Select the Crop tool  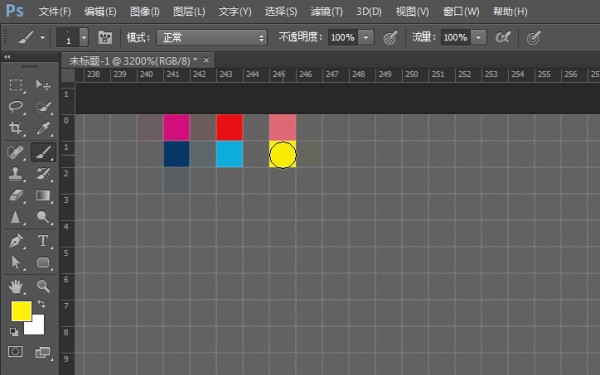click(x=15, y=128)
